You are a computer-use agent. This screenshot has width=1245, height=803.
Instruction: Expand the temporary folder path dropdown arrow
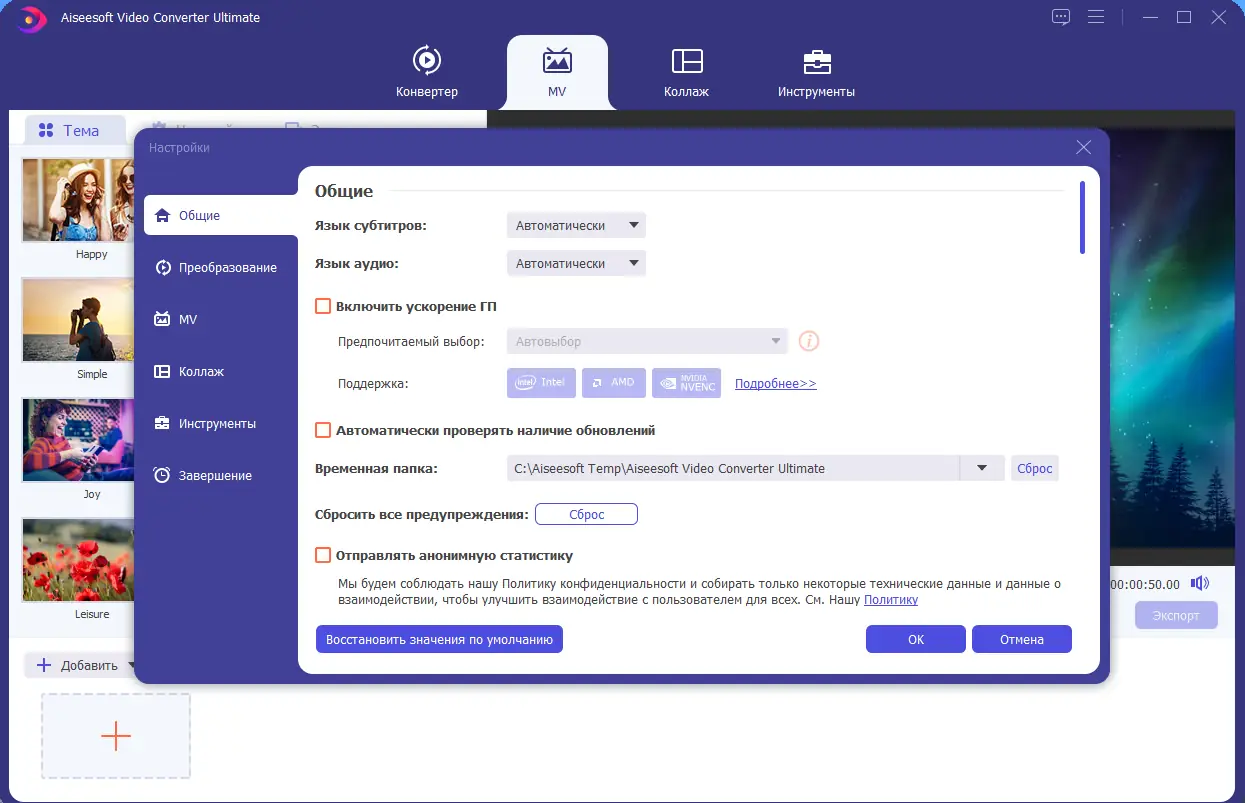[982, 468]
